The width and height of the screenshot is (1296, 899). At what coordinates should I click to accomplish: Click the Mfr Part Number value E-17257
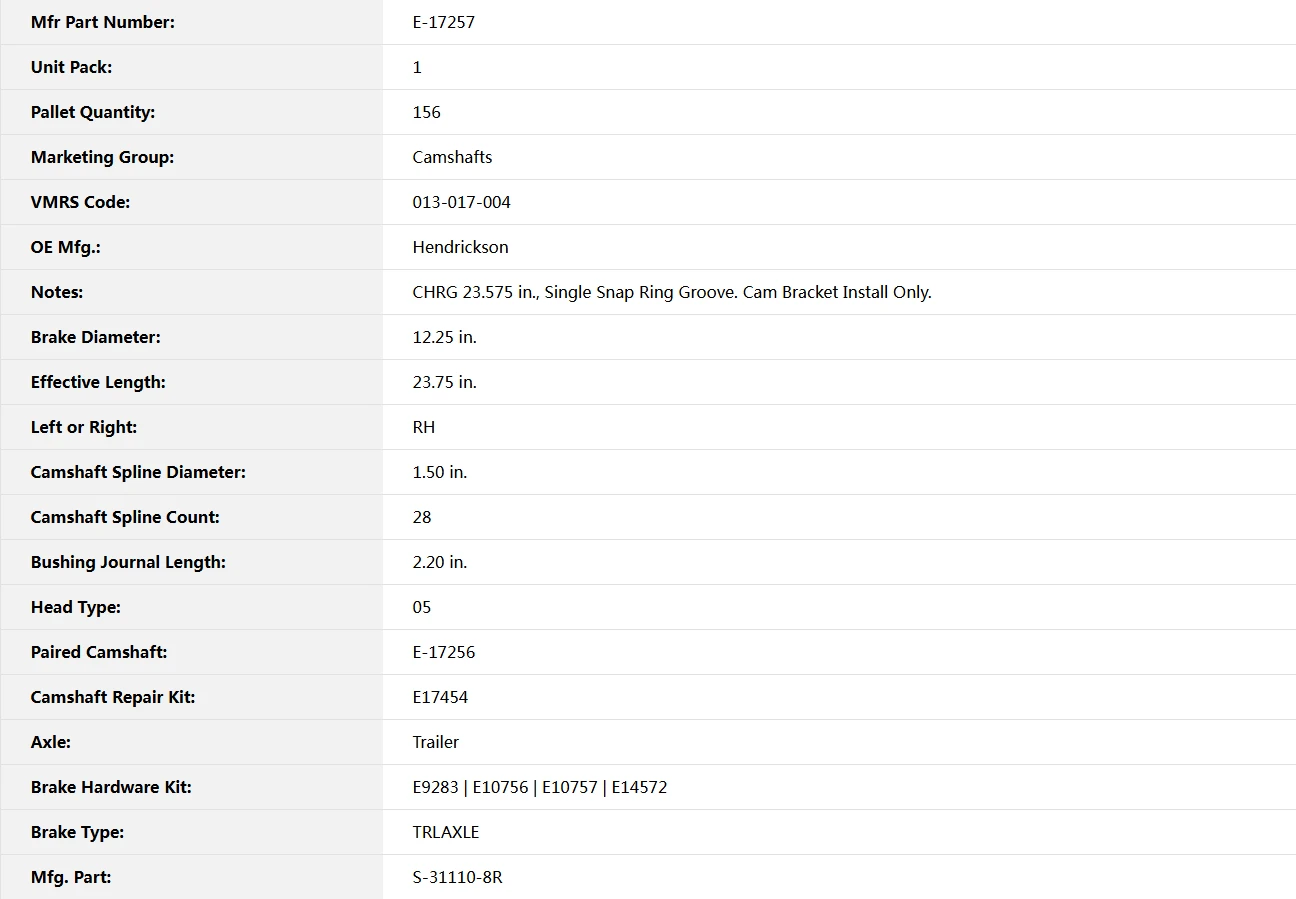tap(444, 22)
